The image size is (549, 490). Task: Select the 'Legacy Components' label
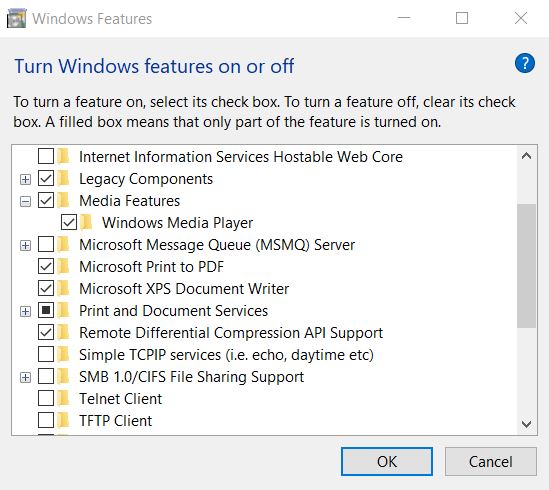(x=146, y=179)
